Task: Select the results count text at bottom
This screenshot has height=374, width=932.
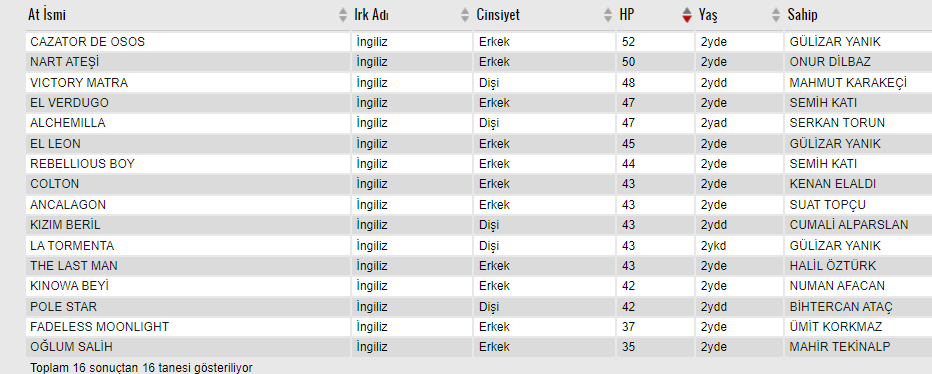Action: [141, 367]
